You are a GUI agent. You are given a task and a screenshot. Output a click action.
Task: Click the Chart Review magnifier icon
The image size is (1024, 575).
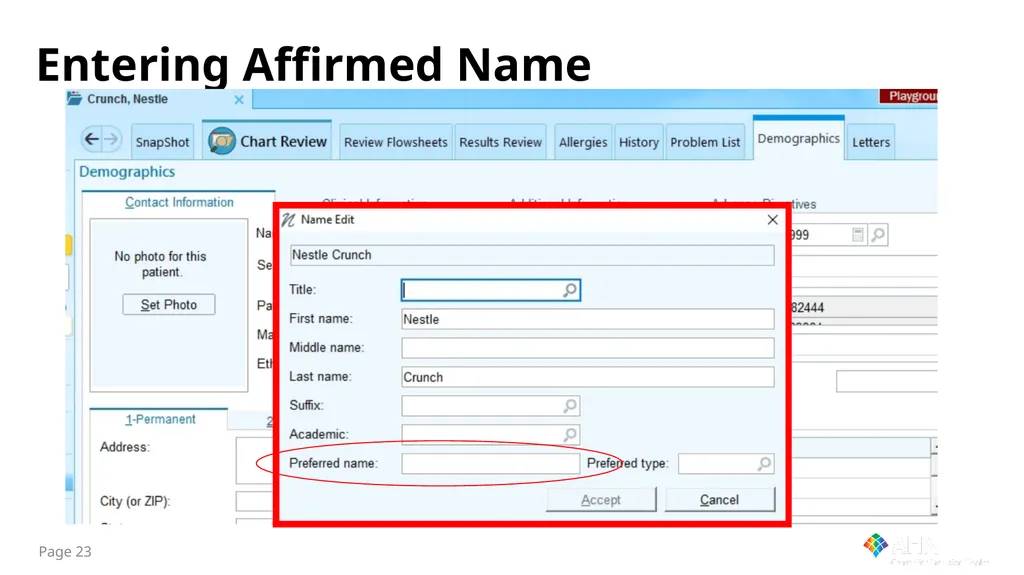coord(221,140)
